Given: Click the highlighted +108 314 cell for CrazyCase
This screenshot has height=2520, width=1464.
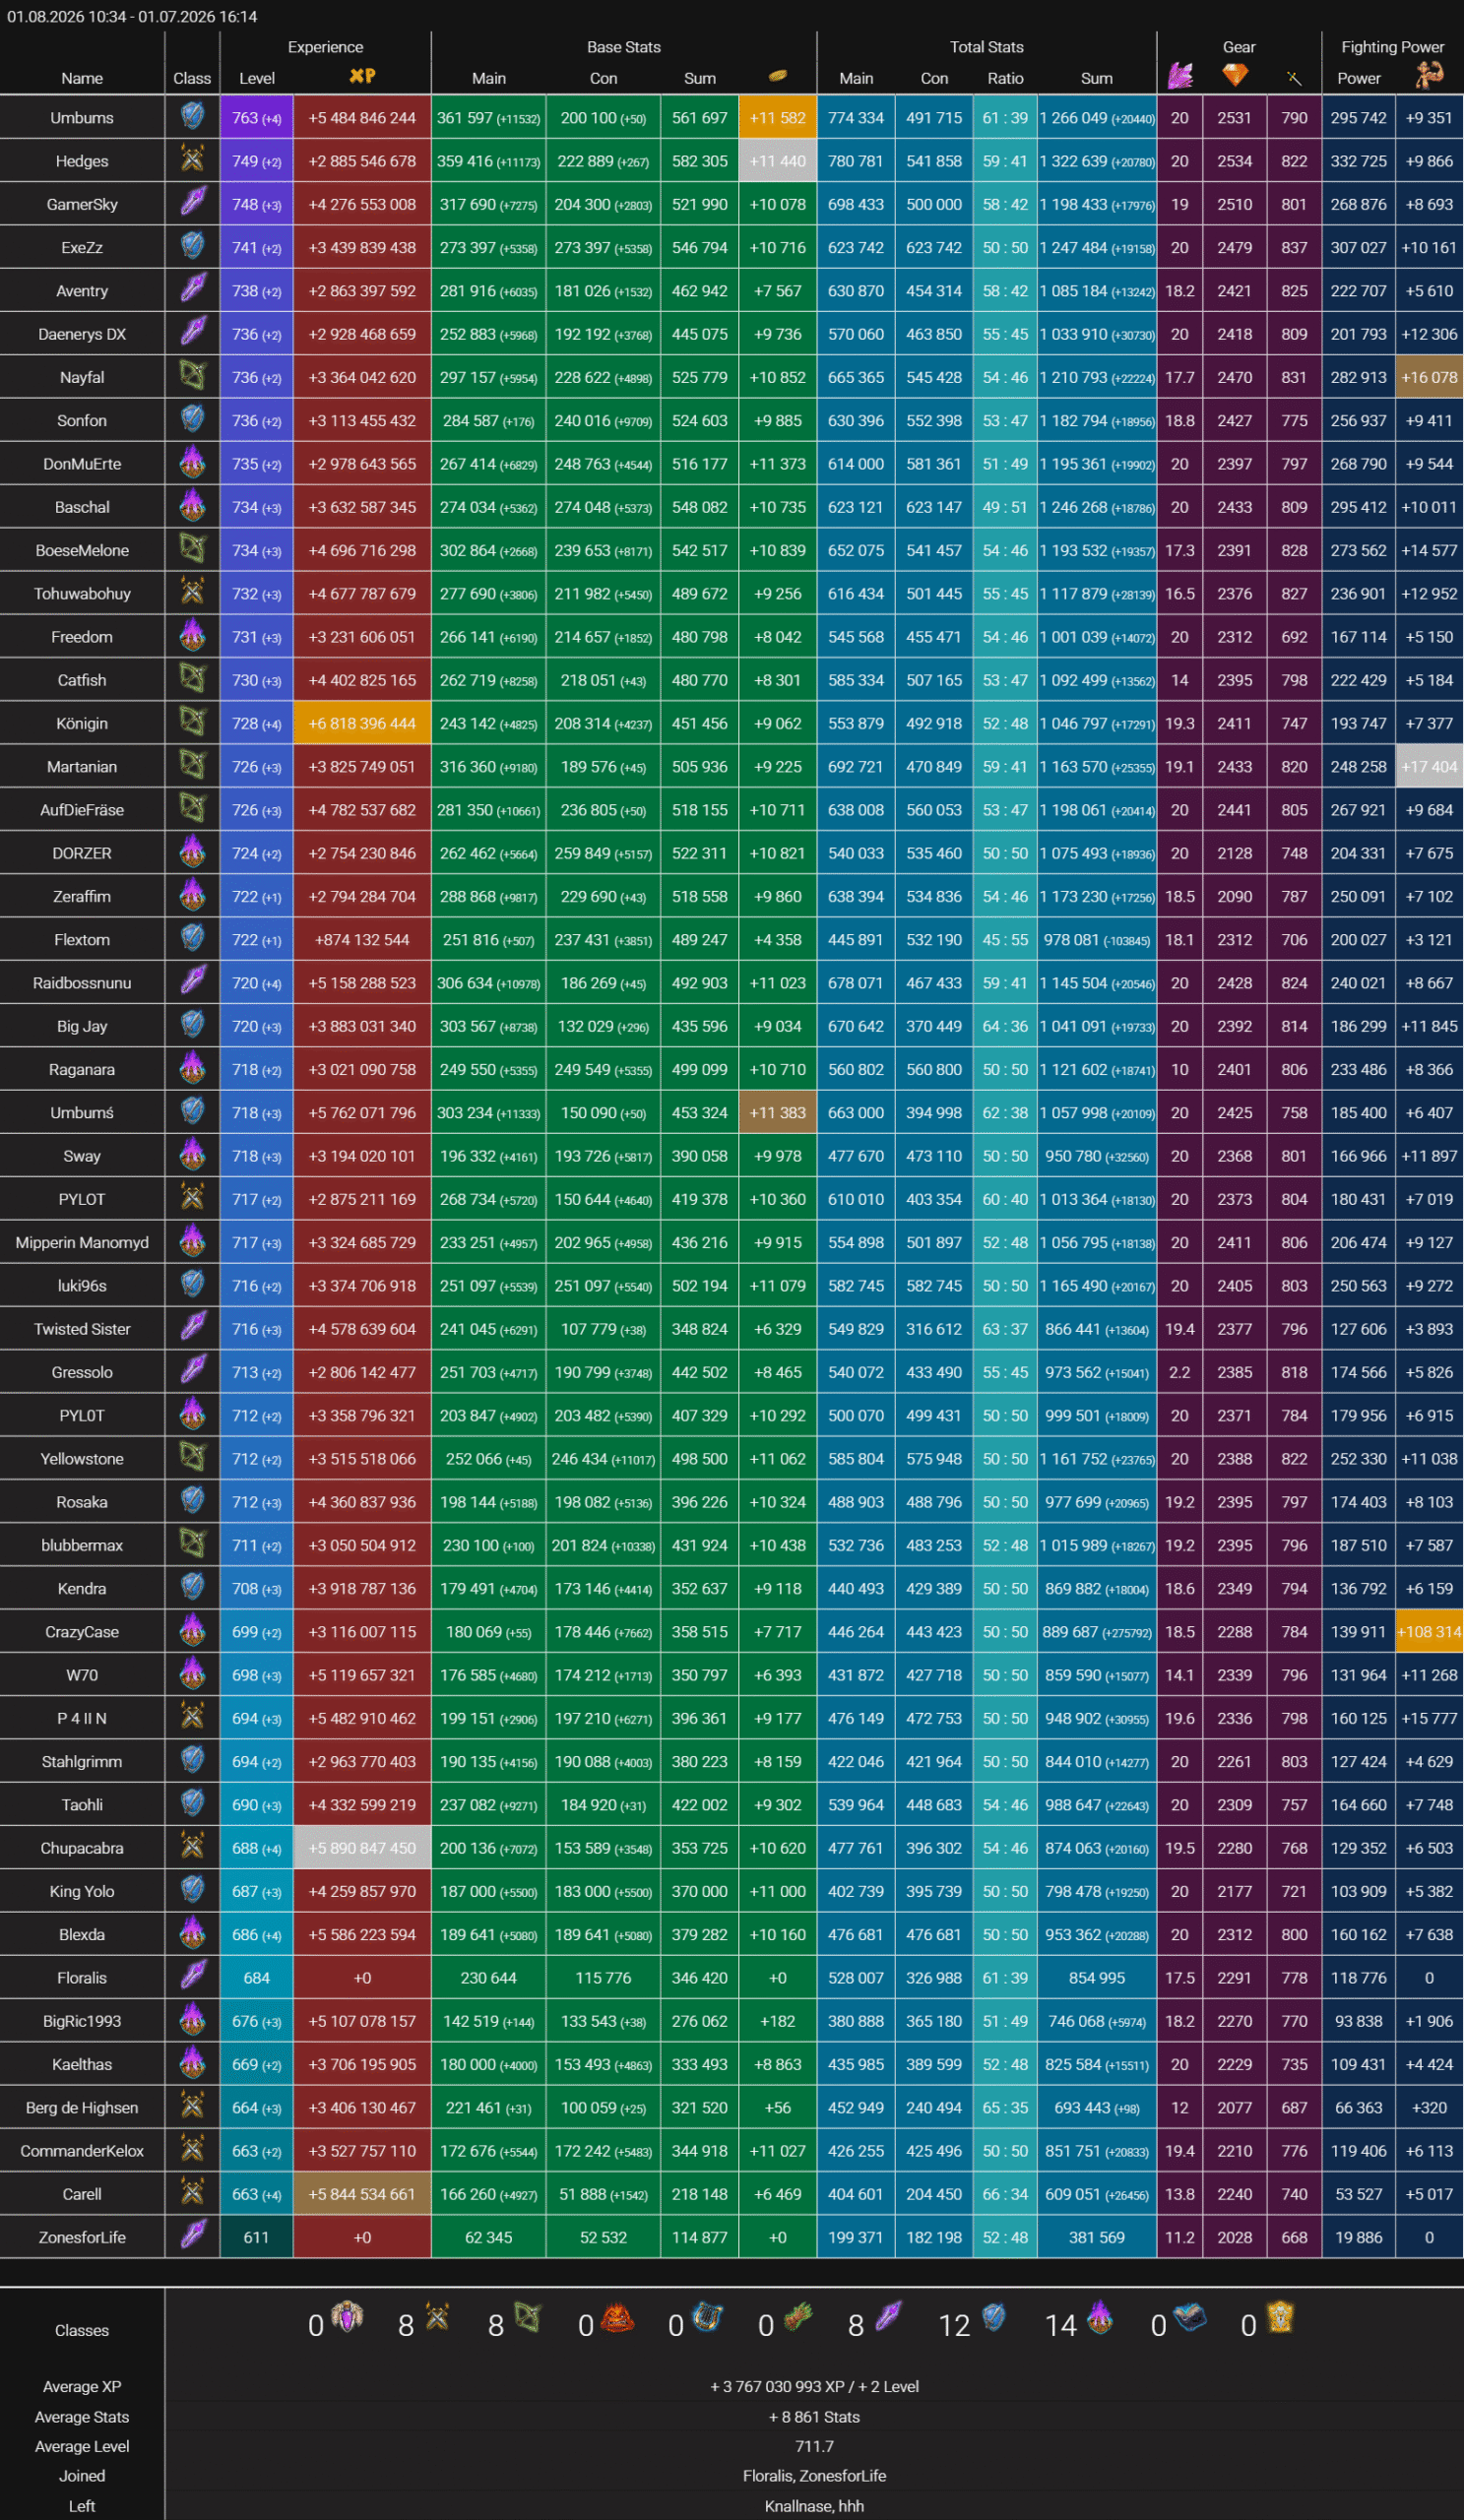Looking at the screenshot, I should point(1429,1632).
